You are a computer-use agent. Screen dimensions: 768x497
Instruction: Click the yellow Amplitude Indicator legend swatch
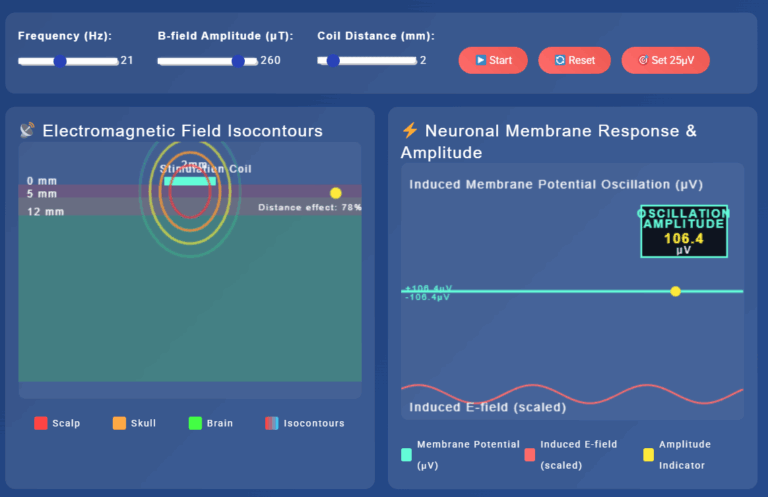(x=648, y=454)
